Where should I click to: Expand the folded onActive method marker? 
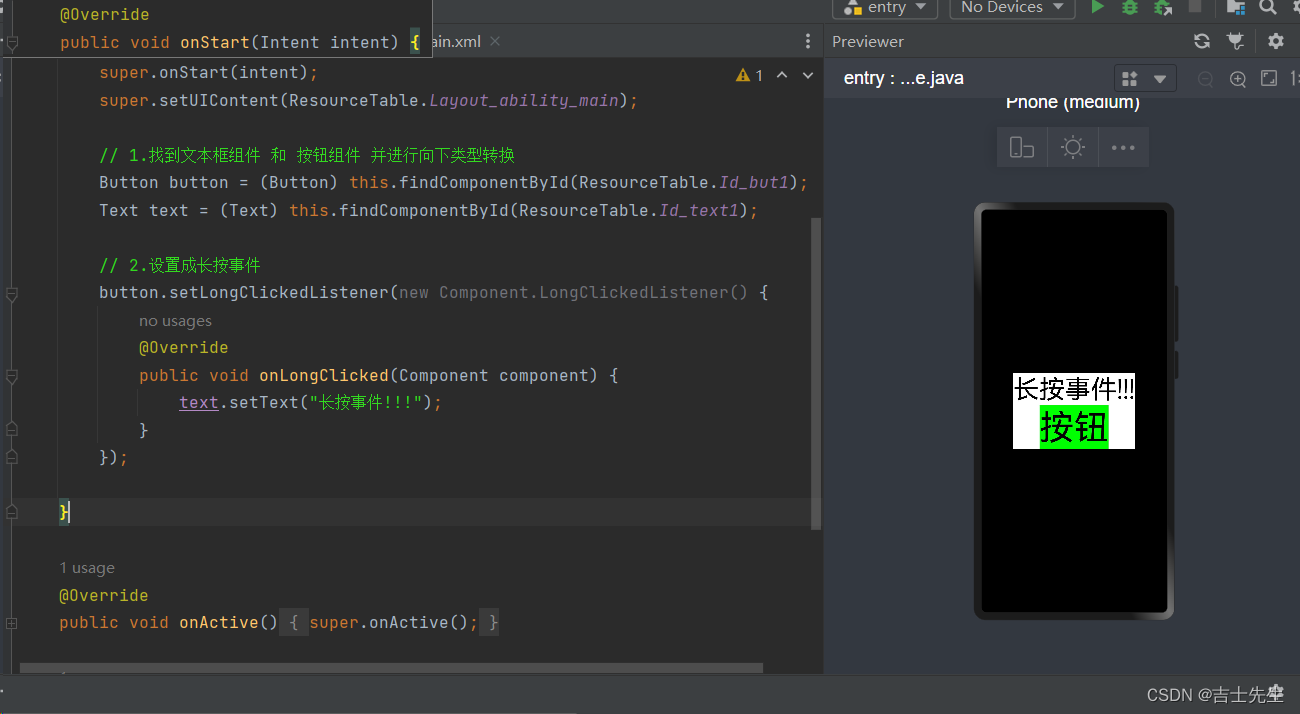tap(12, 623)
